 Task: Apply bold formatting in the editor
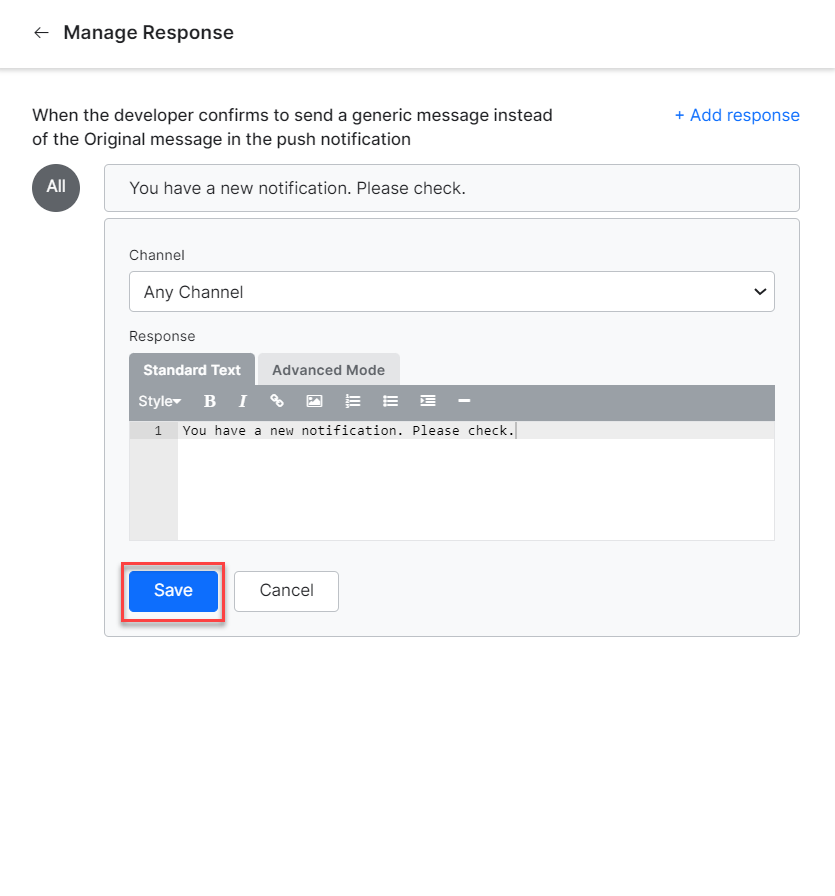(x=210, y=401)
